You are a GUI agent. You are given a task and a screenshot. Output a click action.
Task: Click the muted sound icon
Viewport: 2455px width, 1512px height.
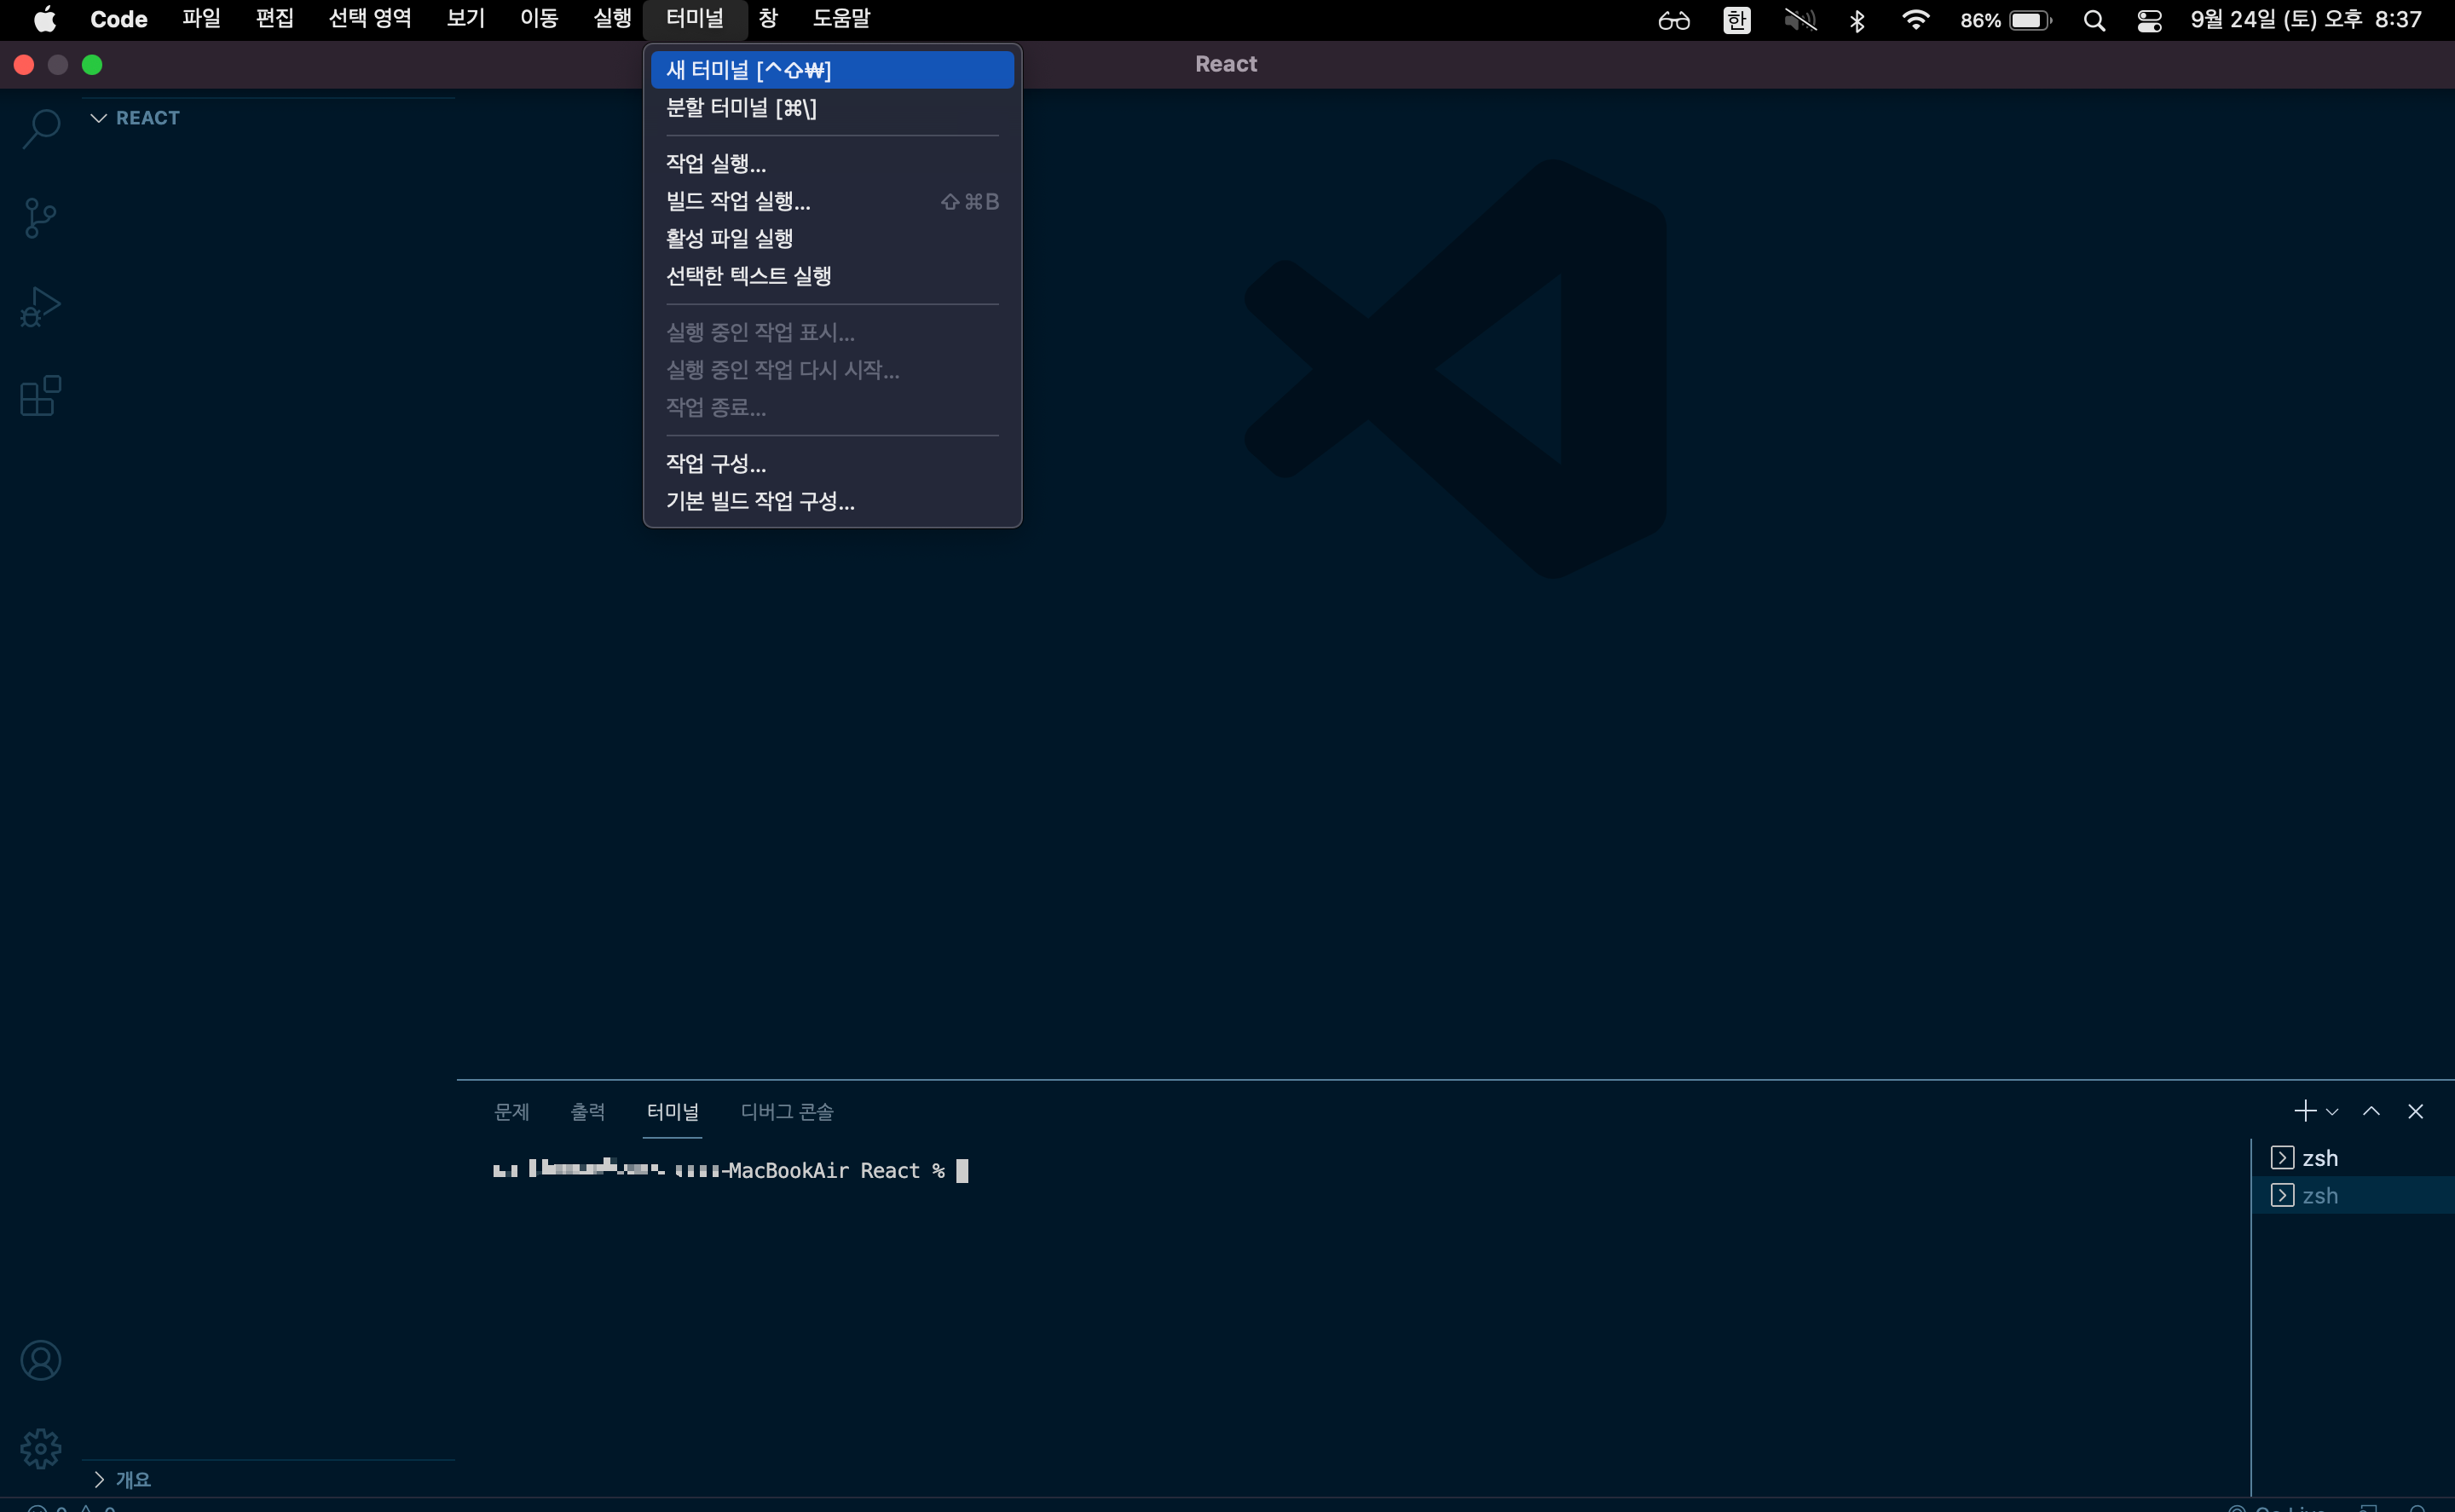point(1800,20)
